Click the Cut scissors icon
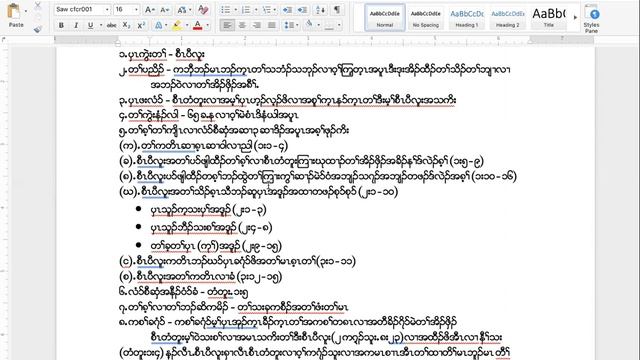640x360 pixels. click(38, 5)
